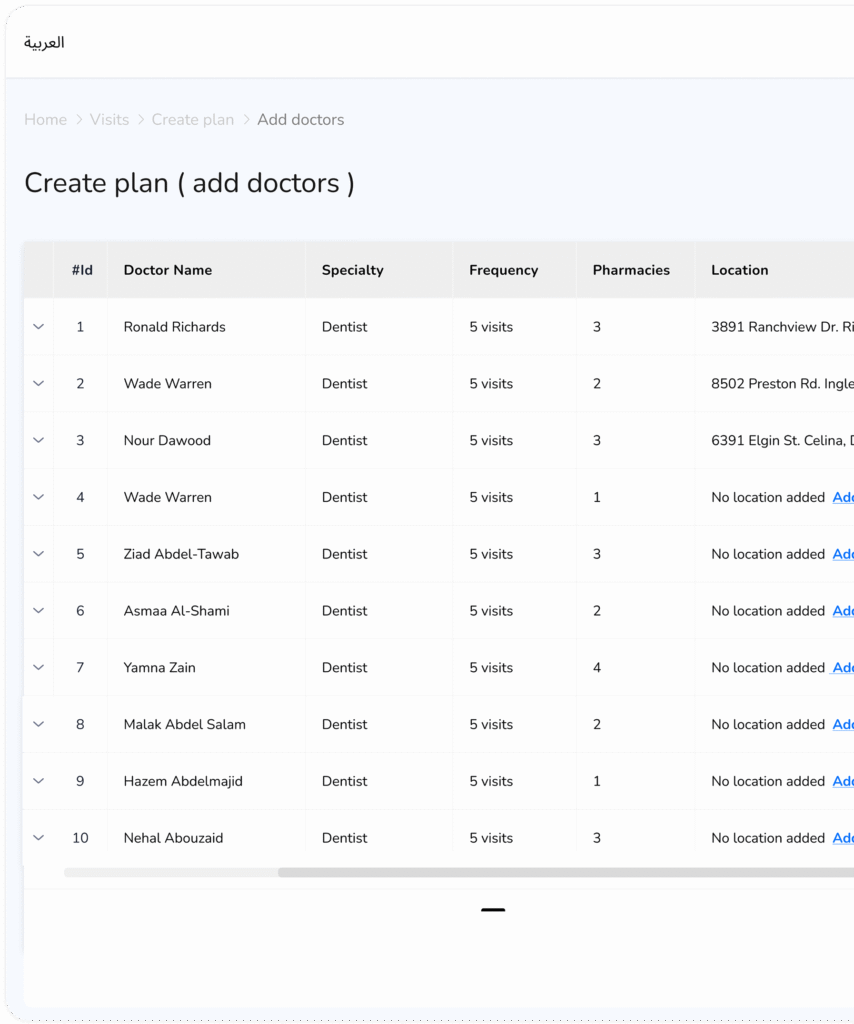Open Visits from the breadcrumb trail

pyautogui.click(x=109, y=120)
